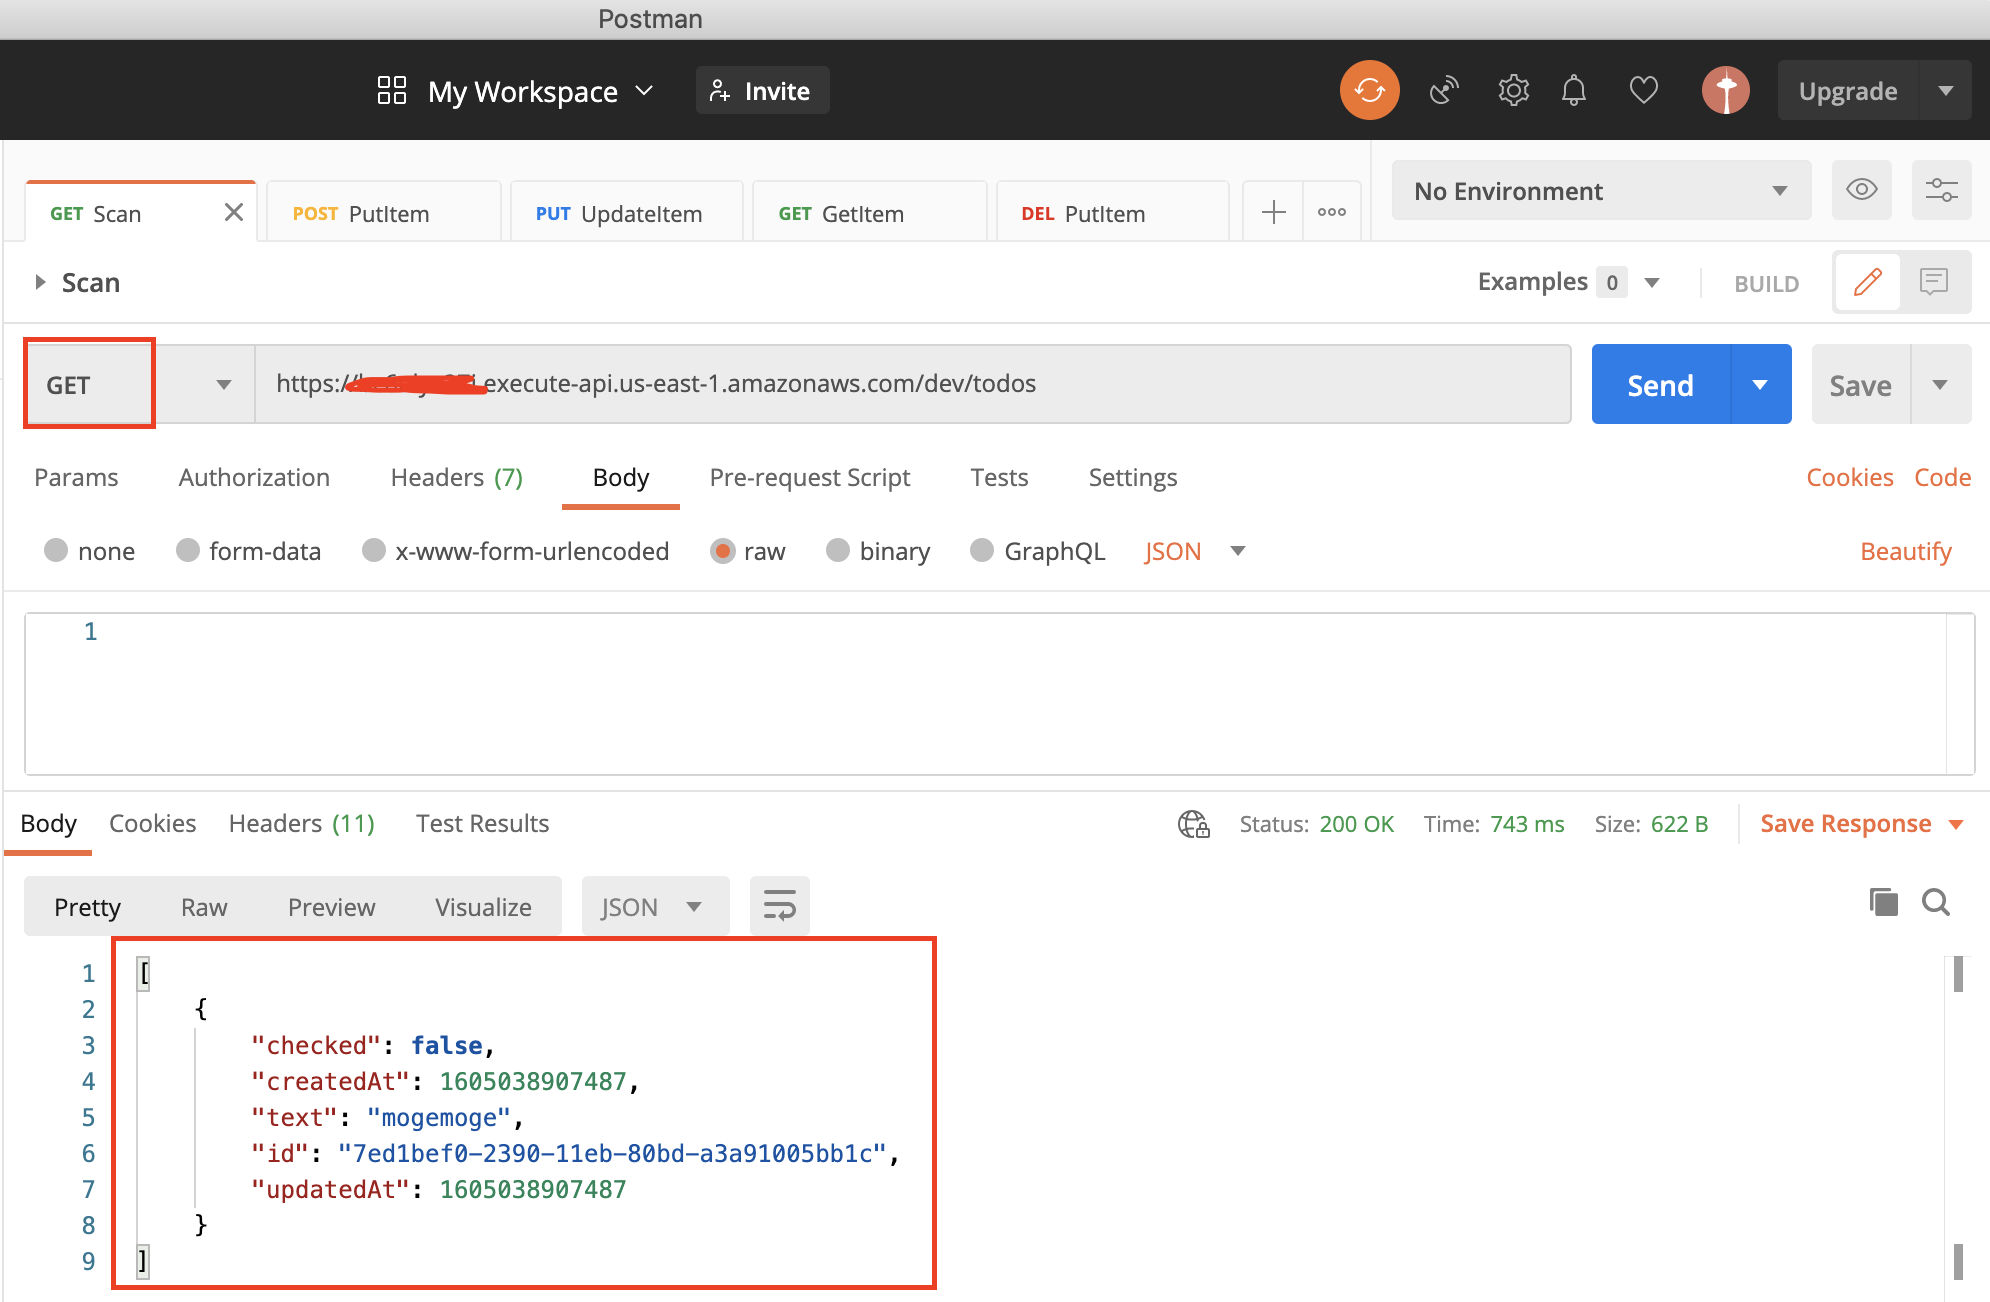Click the orange sync status icon

1369,90
